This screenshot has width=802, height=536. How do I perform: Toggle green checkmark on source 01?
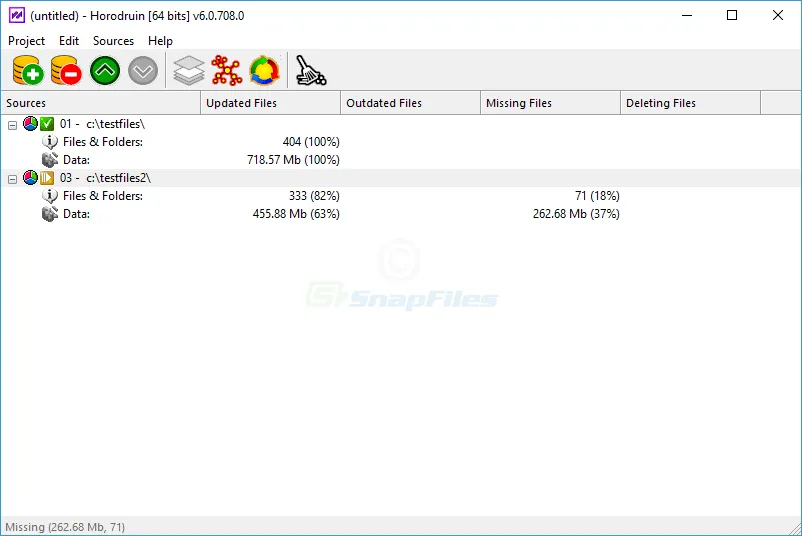[47, 124]
